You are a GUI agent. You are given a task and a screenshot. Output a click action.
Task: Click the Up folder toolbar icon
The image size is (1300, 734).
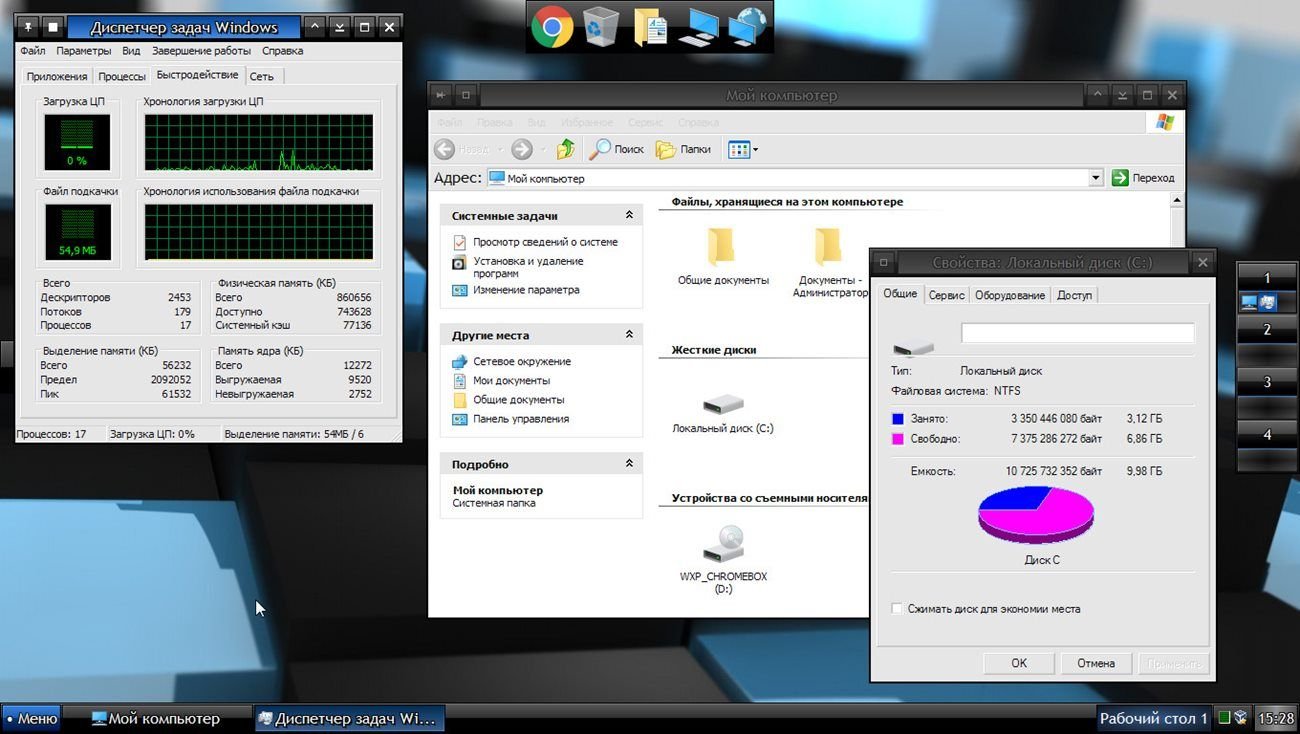[x=565, y=149]
